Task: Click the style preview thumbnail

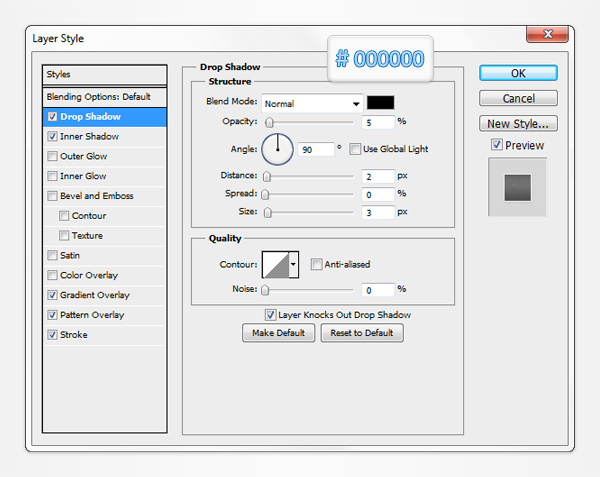Action: (517, 186)
